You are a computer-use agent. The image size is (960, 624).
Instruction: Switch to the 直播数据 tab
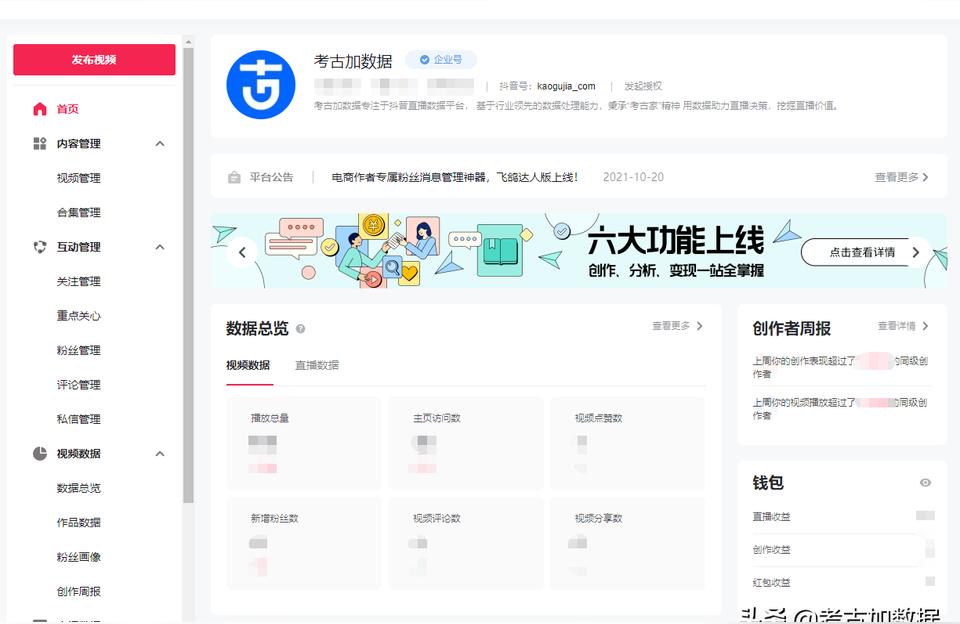coord(316,365)
